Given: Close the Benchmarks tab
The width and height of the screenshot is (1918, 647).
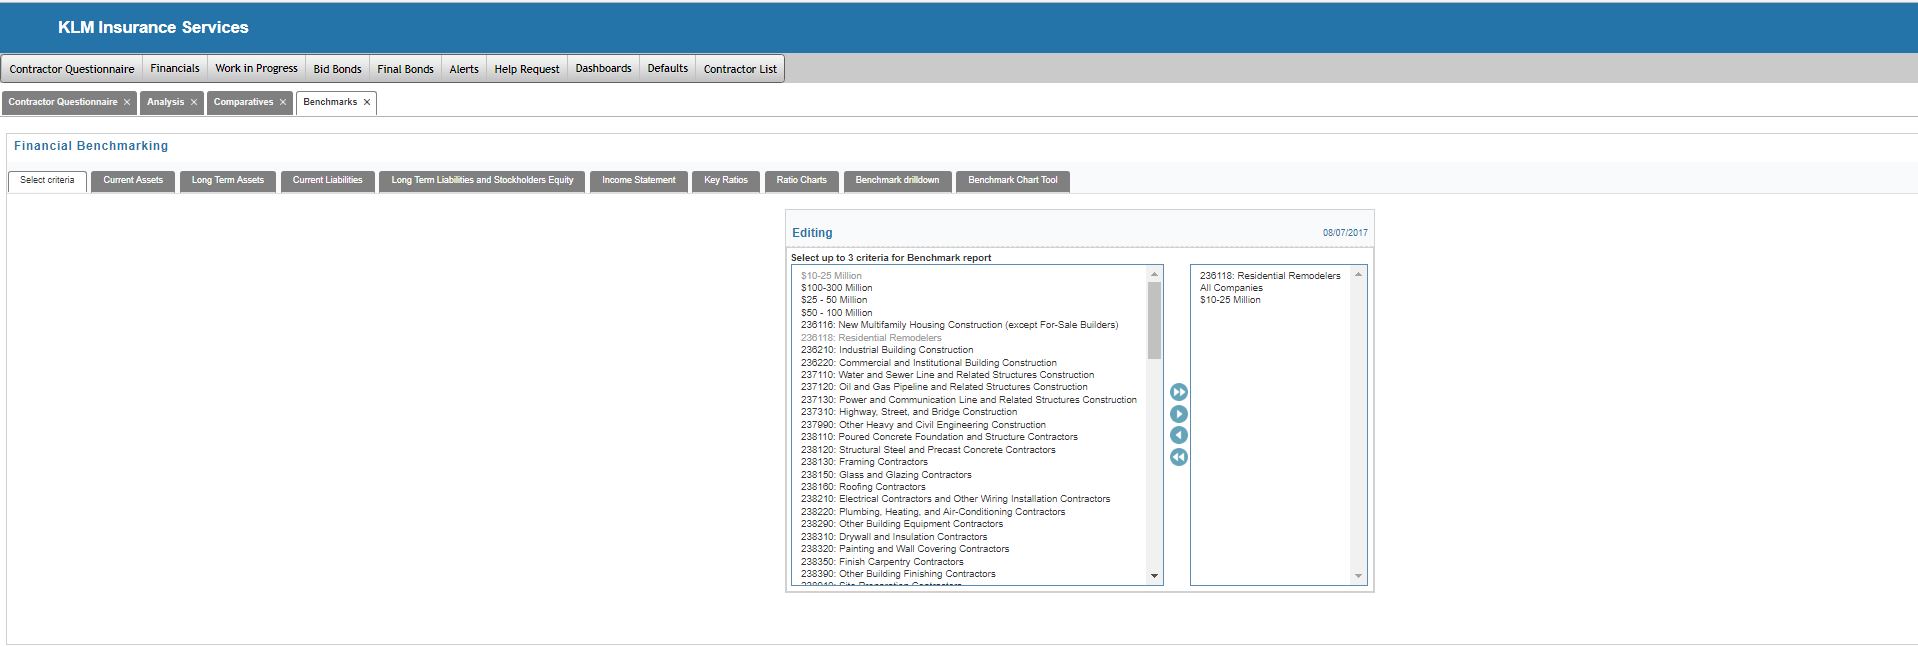Looking at the screenshot, I should pos(367,102).
